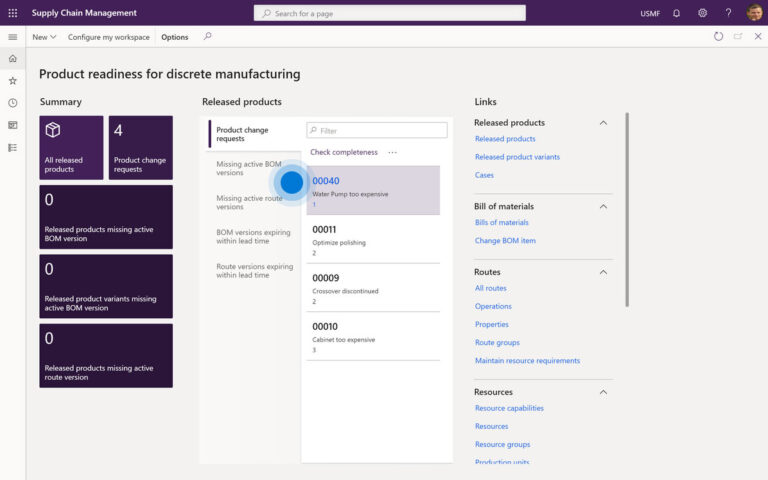The image size is (768, 480).
Task: Open the user profile avatar
Action: 755,13
